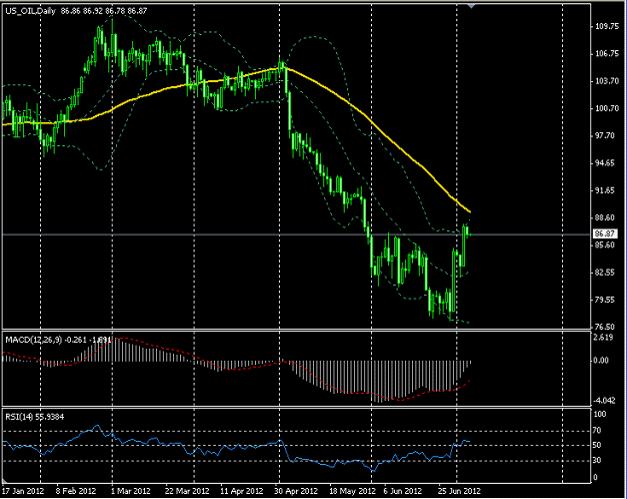The height and width of the screenshot is (499, 627).
Task: Click the 6 Jun 2012 date label
Action: point(402,491)
